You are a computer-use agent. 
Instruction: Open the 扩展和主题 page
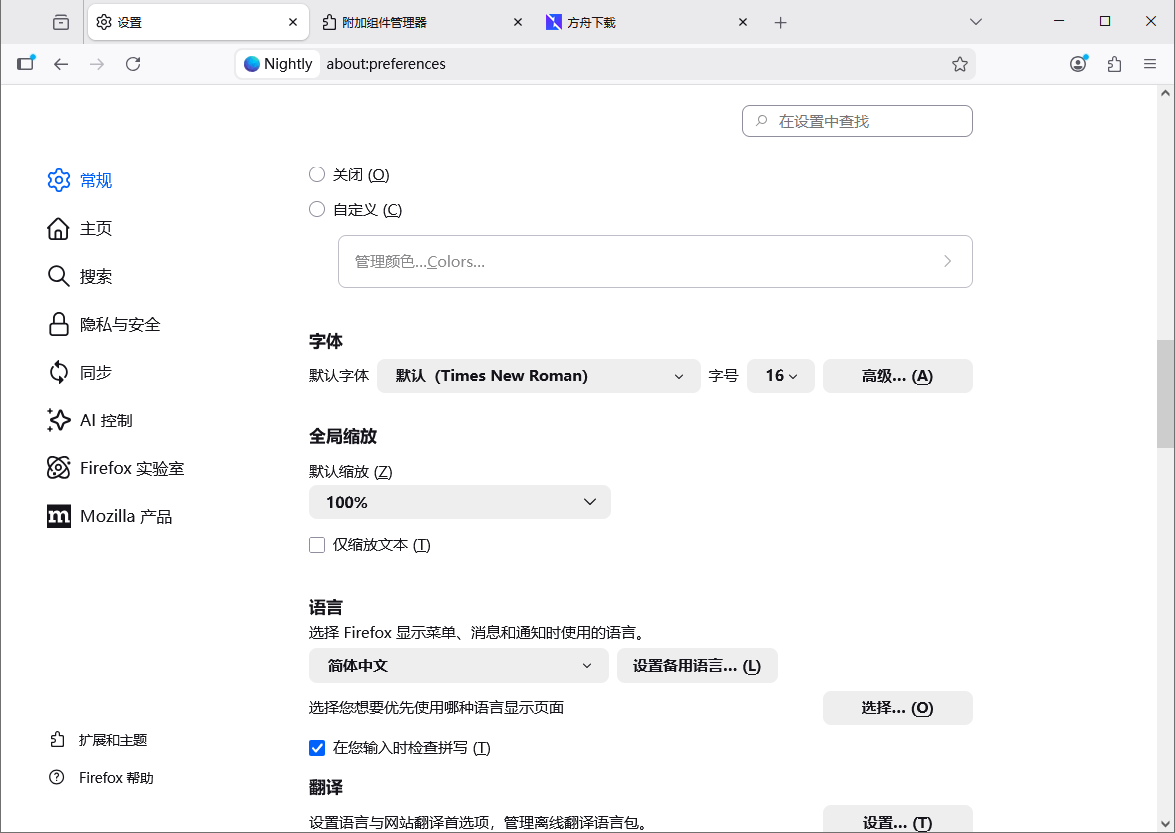tap(113, 740)
